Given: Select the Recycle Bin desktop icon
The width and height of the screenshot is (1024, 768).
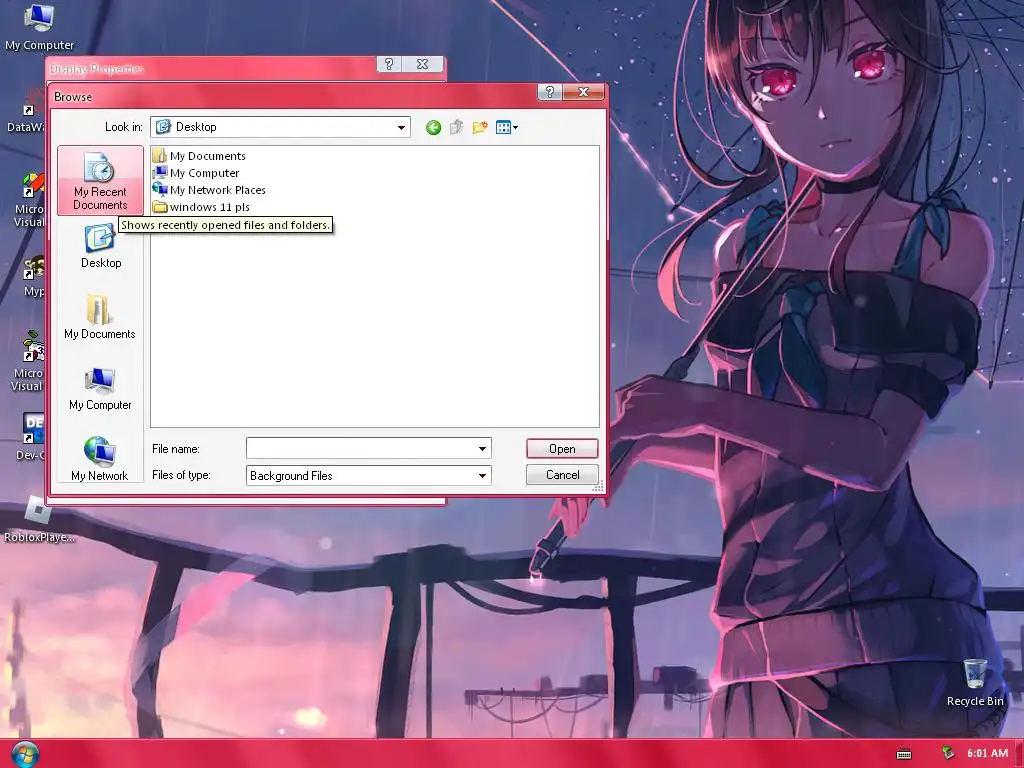Looking at the screenshot, I should 975,683.
